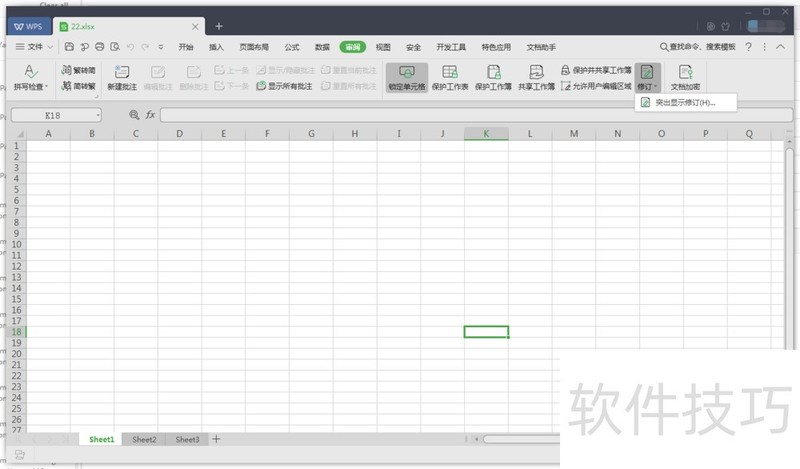Switch to the 安全 tab
The image size is (800, 469).
point(413,47)
